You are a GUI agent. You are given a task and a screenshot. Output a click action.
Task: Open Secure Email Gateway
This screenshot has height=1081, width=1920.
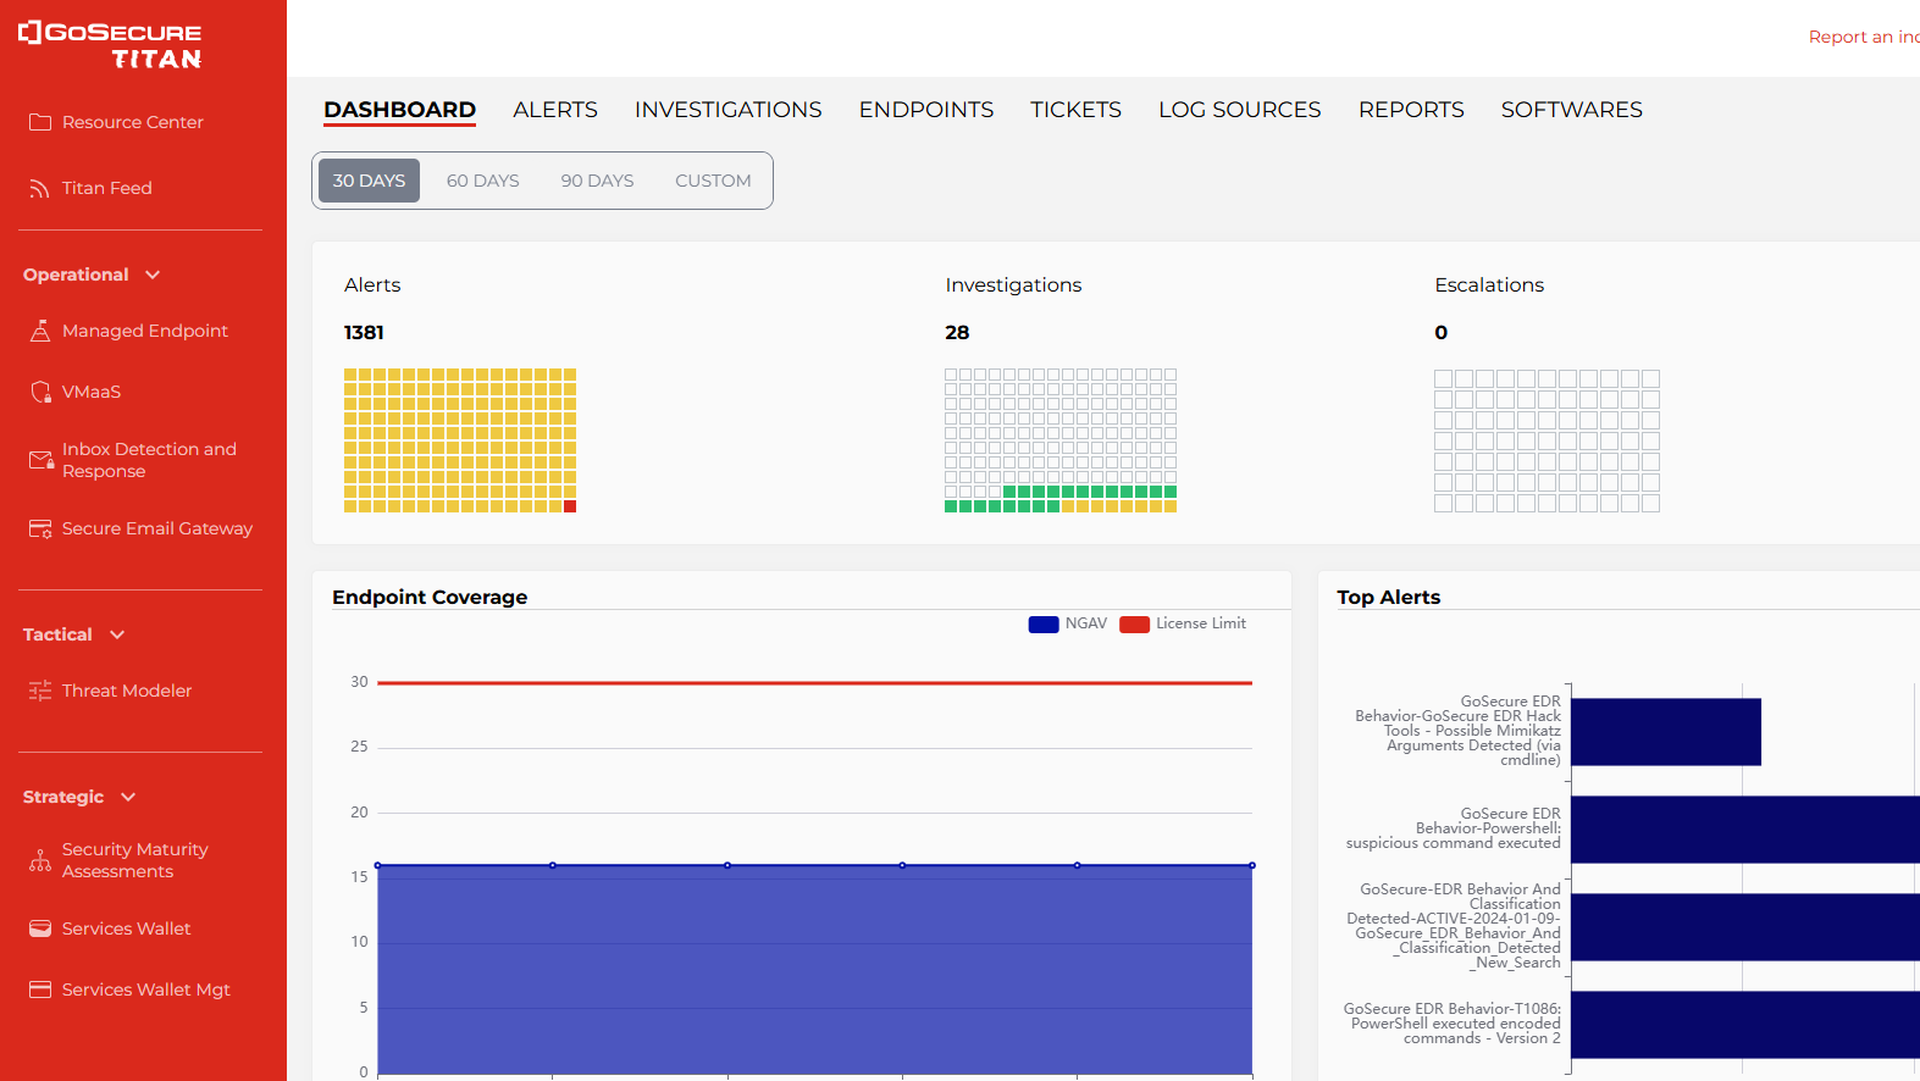coord(157,529)
